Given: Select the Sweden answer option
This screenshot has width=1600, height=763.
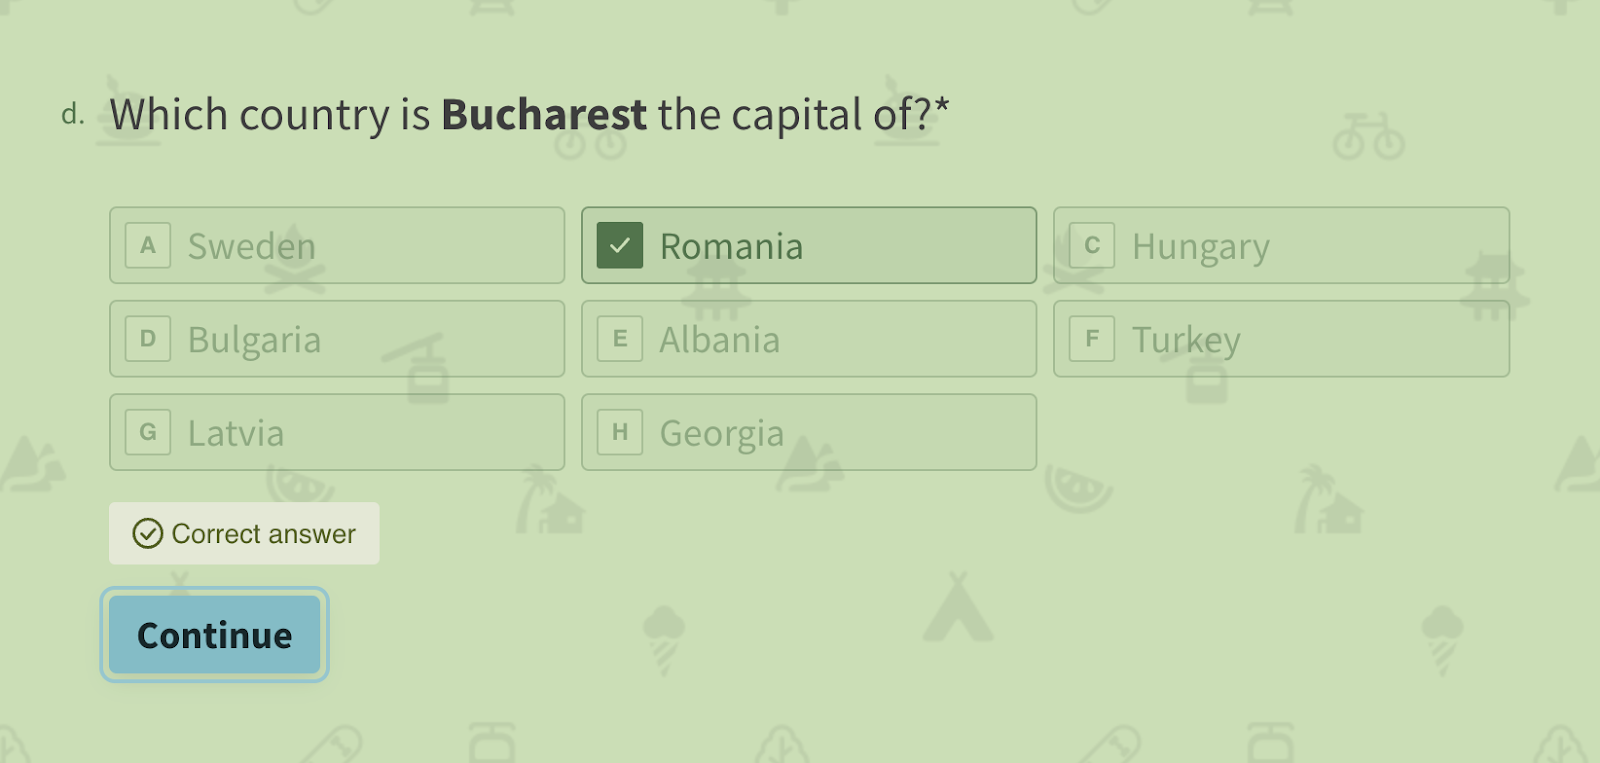Looking at the screenshot, I should coord(337,245).
